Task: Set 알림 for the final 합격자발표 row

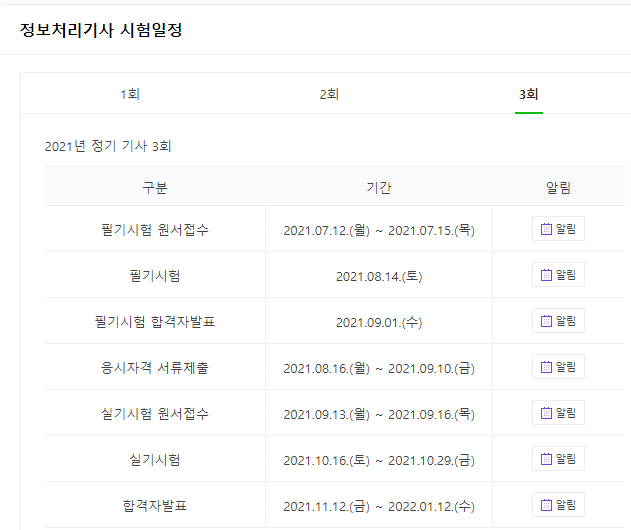Action: pos(558,505)
